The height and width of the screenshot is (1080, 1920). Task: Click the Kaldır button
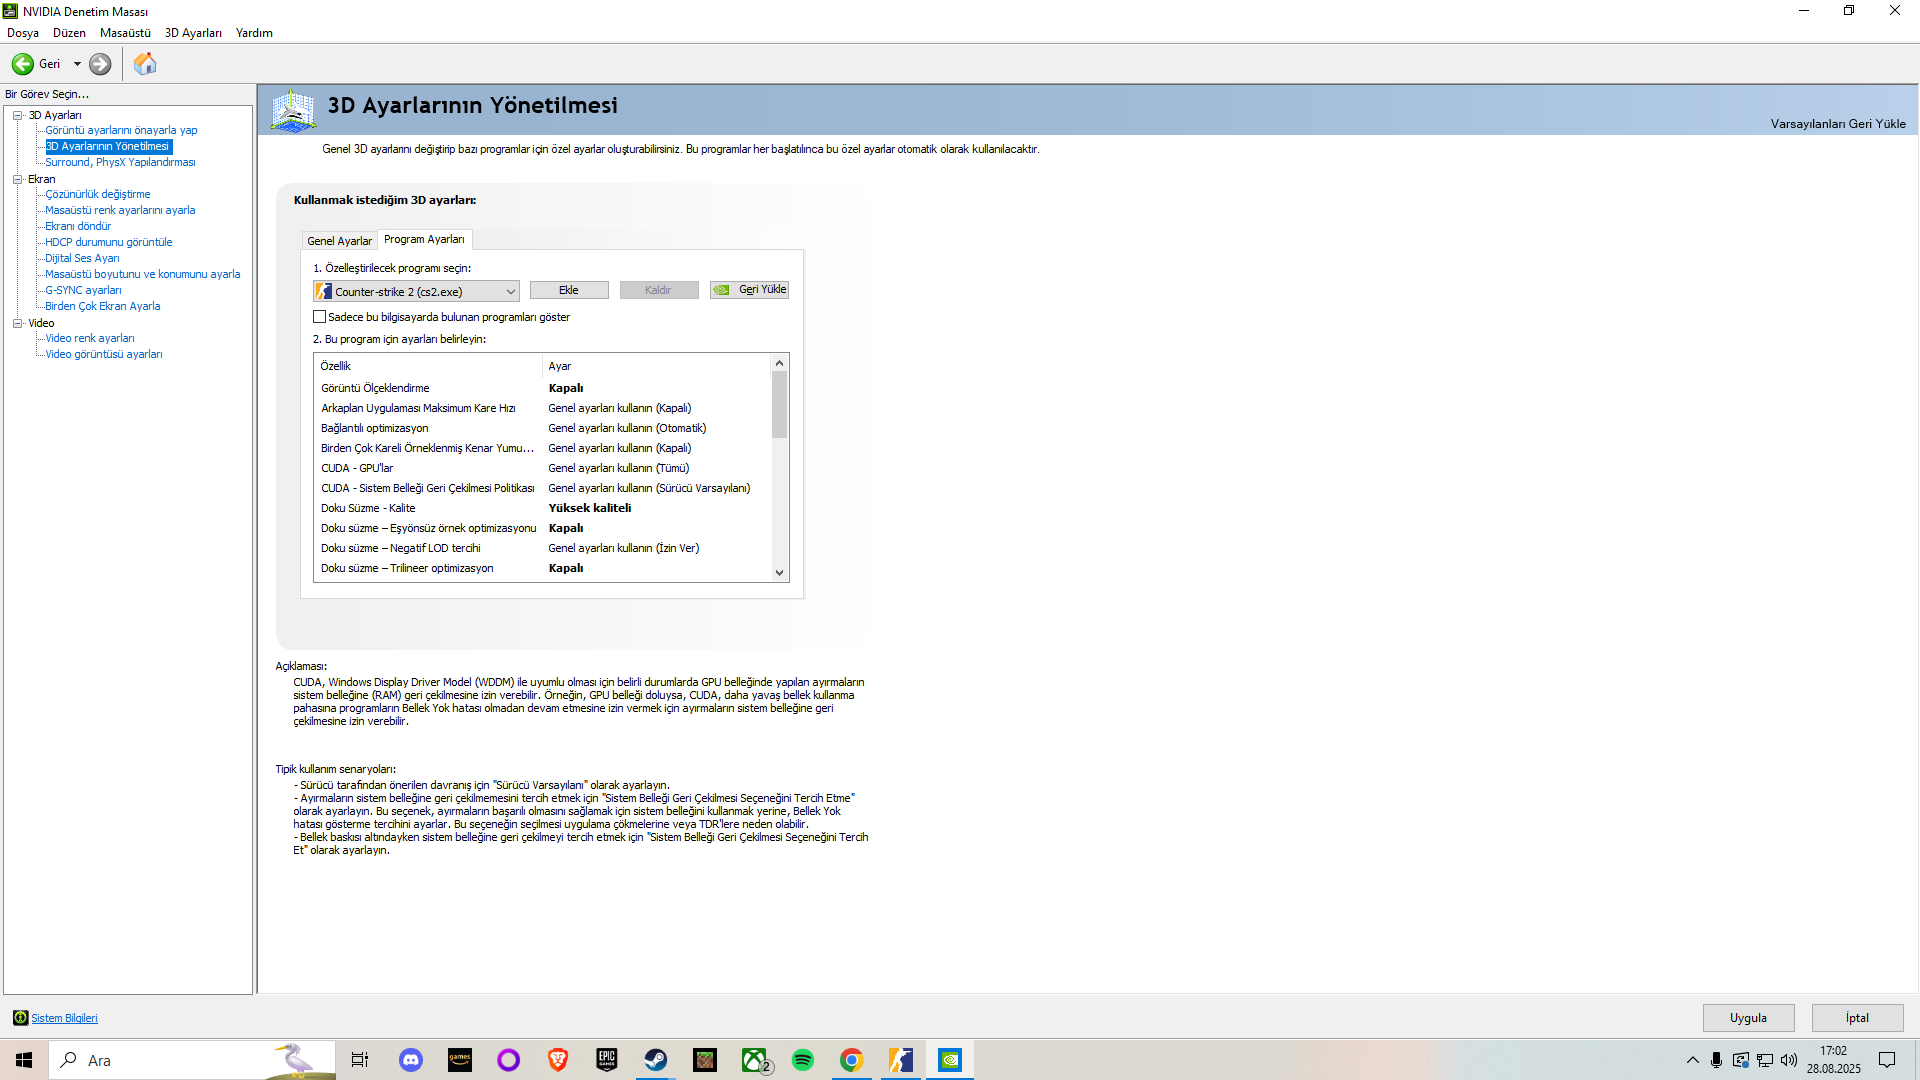coord(659,290)
